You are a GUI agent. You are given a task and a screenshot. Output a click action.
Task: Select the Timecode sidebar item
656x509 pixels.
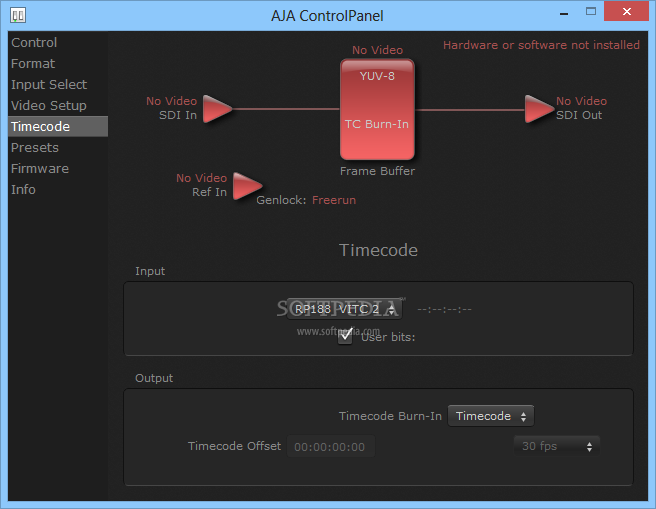(x=58, y=126)
